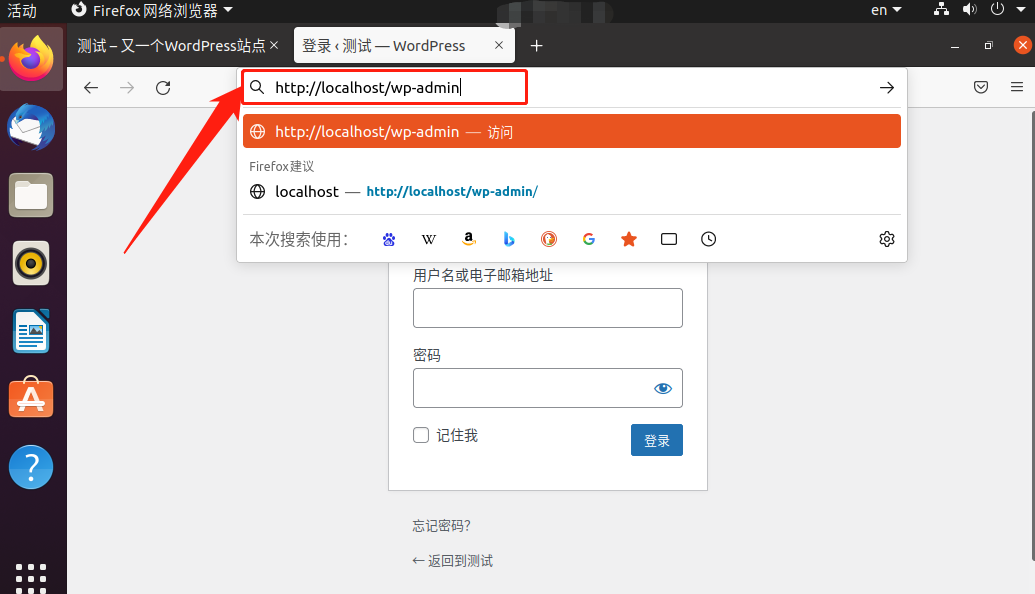Close the 登录 ‹ 测试 WordPress tab
The height and width of the screenshot is (594, 1035).
(499, 45)
